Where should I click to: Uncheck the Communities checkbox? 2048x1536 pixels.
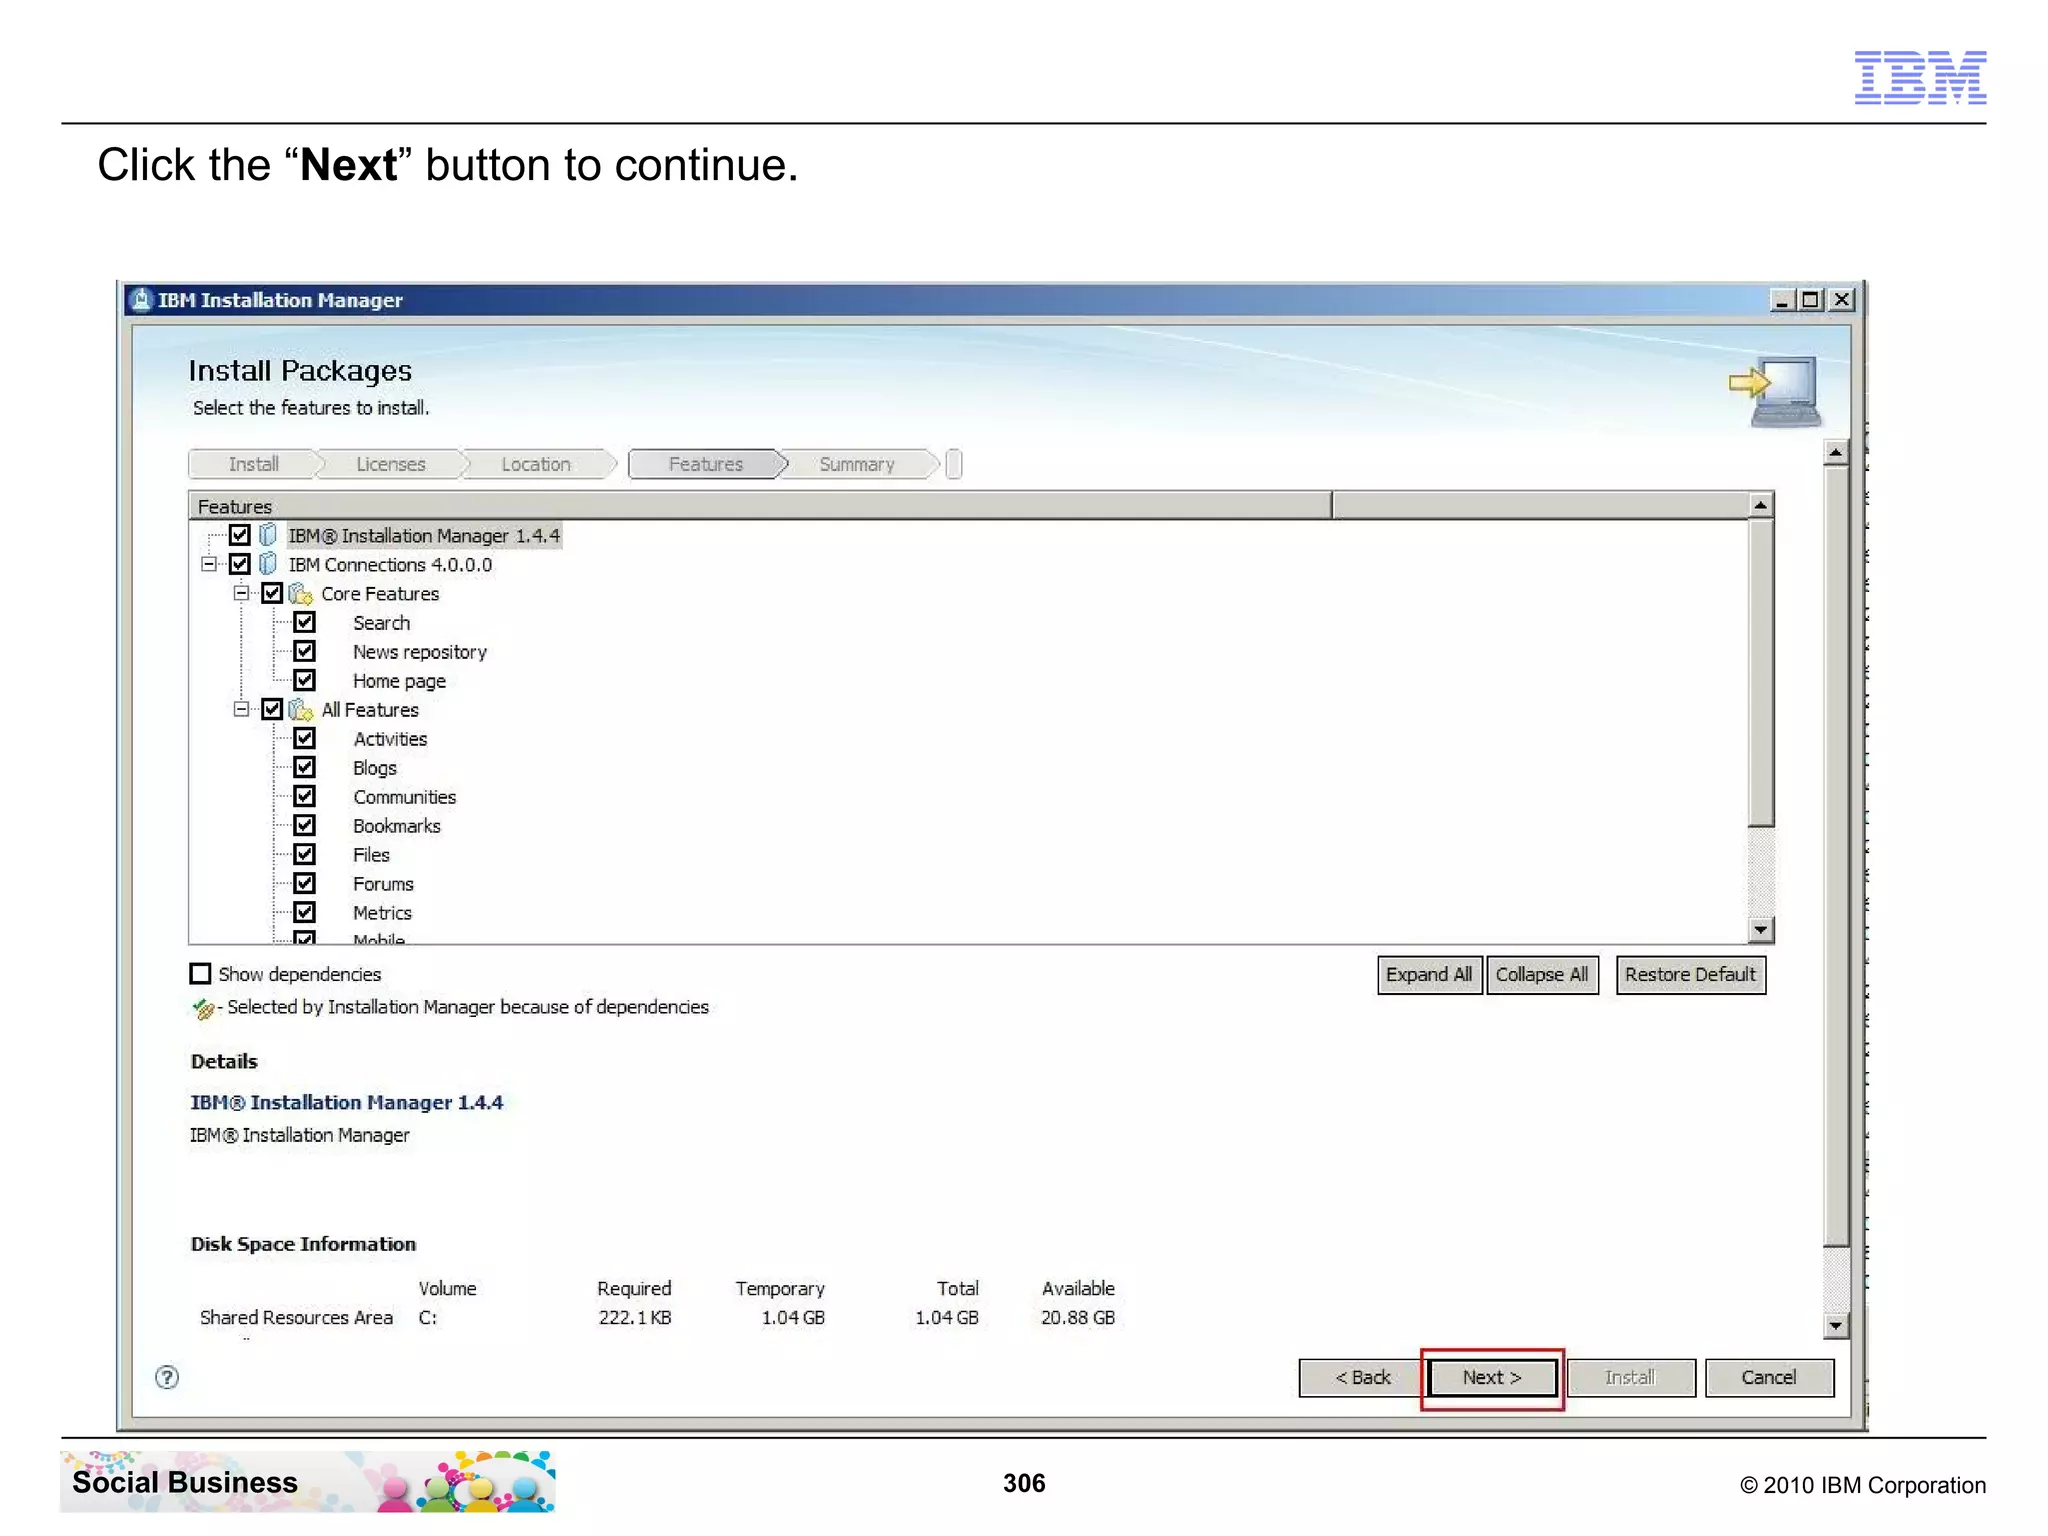tap(305, 796)
